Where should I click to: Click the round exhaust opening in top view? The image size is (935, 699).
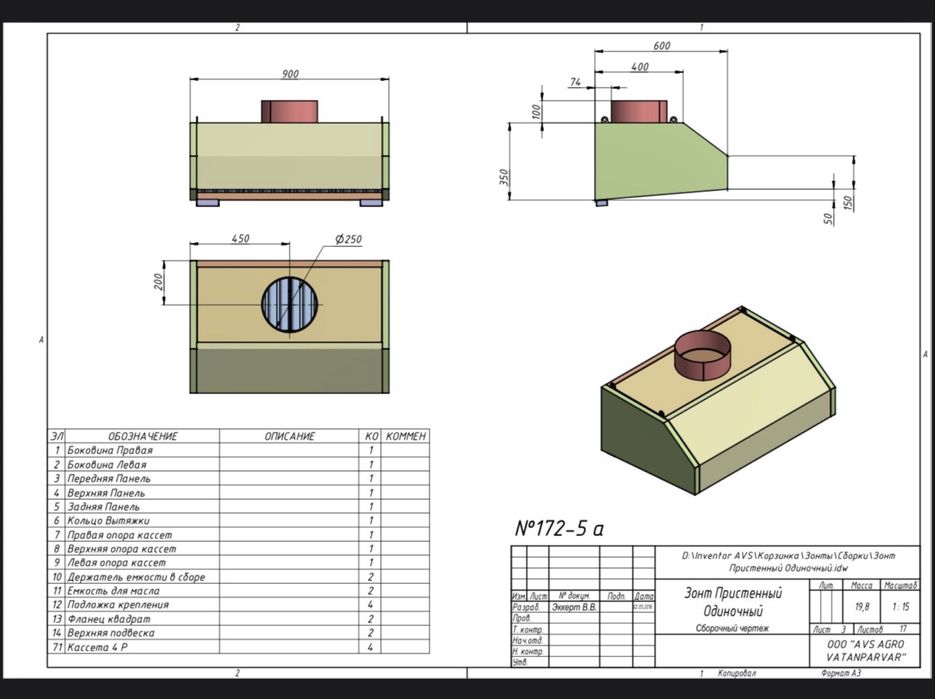click(x=290, y=304)
